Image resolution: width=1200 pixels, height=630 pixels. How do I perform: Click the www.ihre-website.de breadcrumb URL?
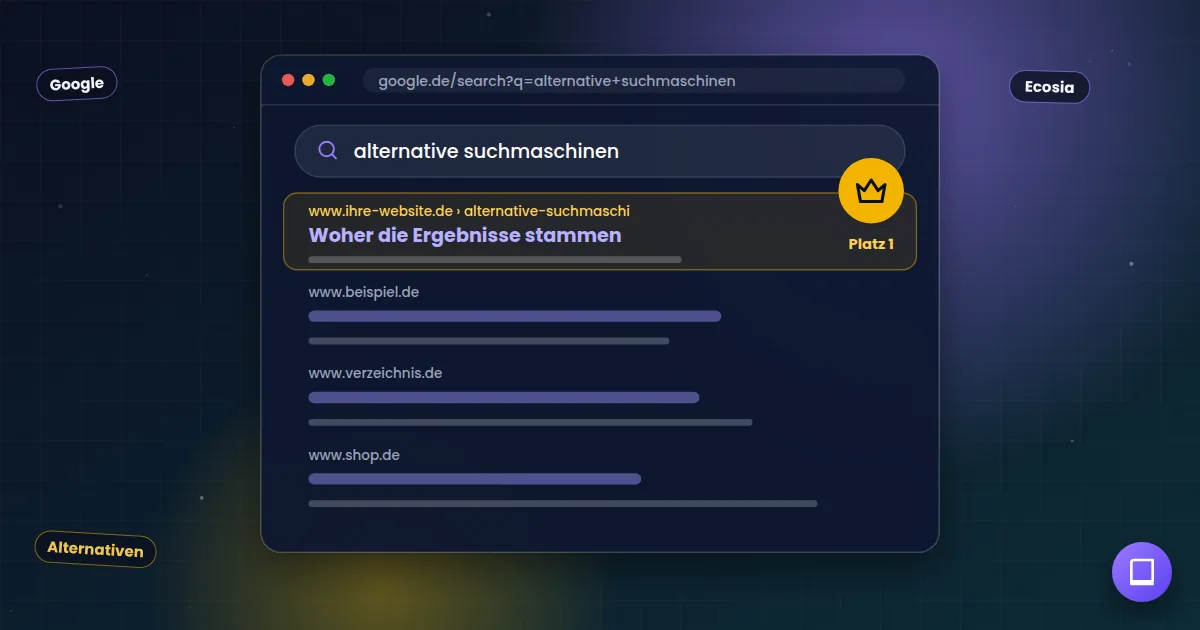(469, 211)
